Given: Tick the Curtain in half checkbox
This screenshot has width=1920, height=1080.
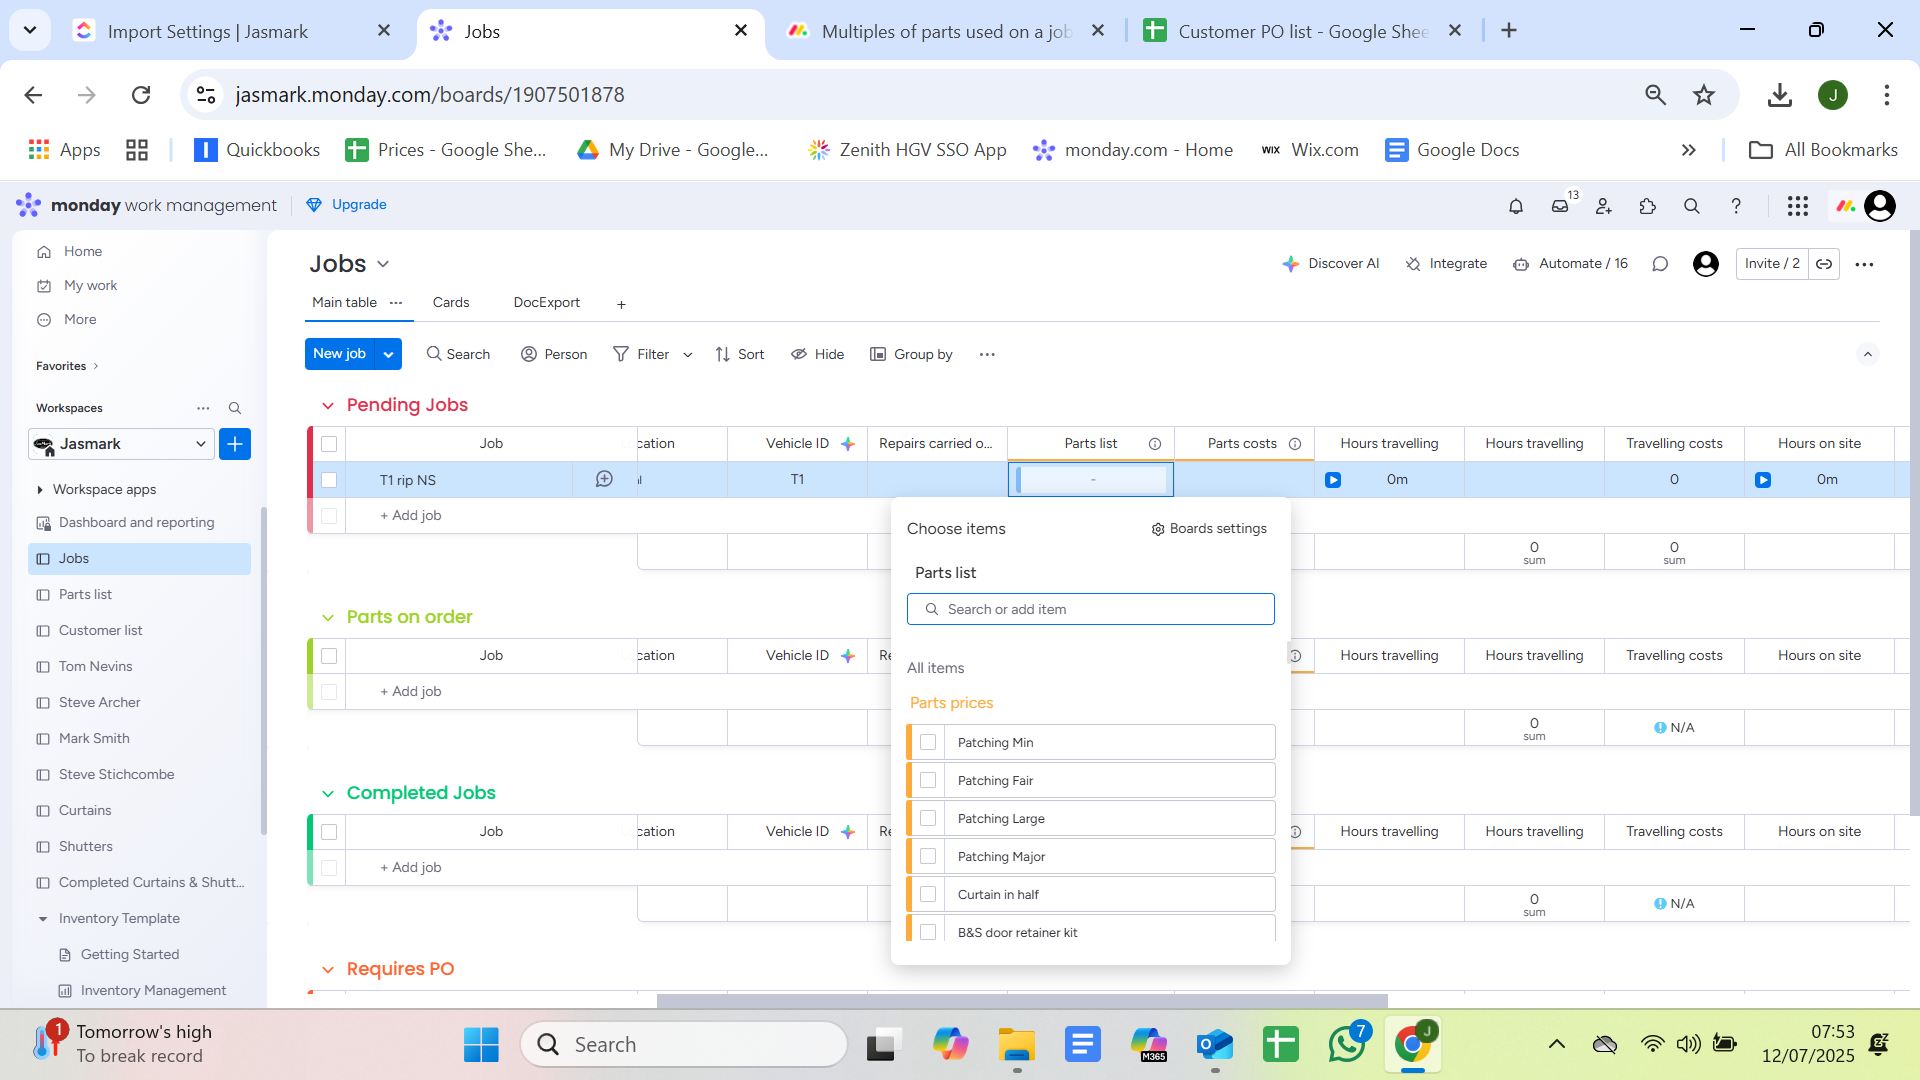Looking at the screenshot, I should pyautogui.click(x=928, y=894).
